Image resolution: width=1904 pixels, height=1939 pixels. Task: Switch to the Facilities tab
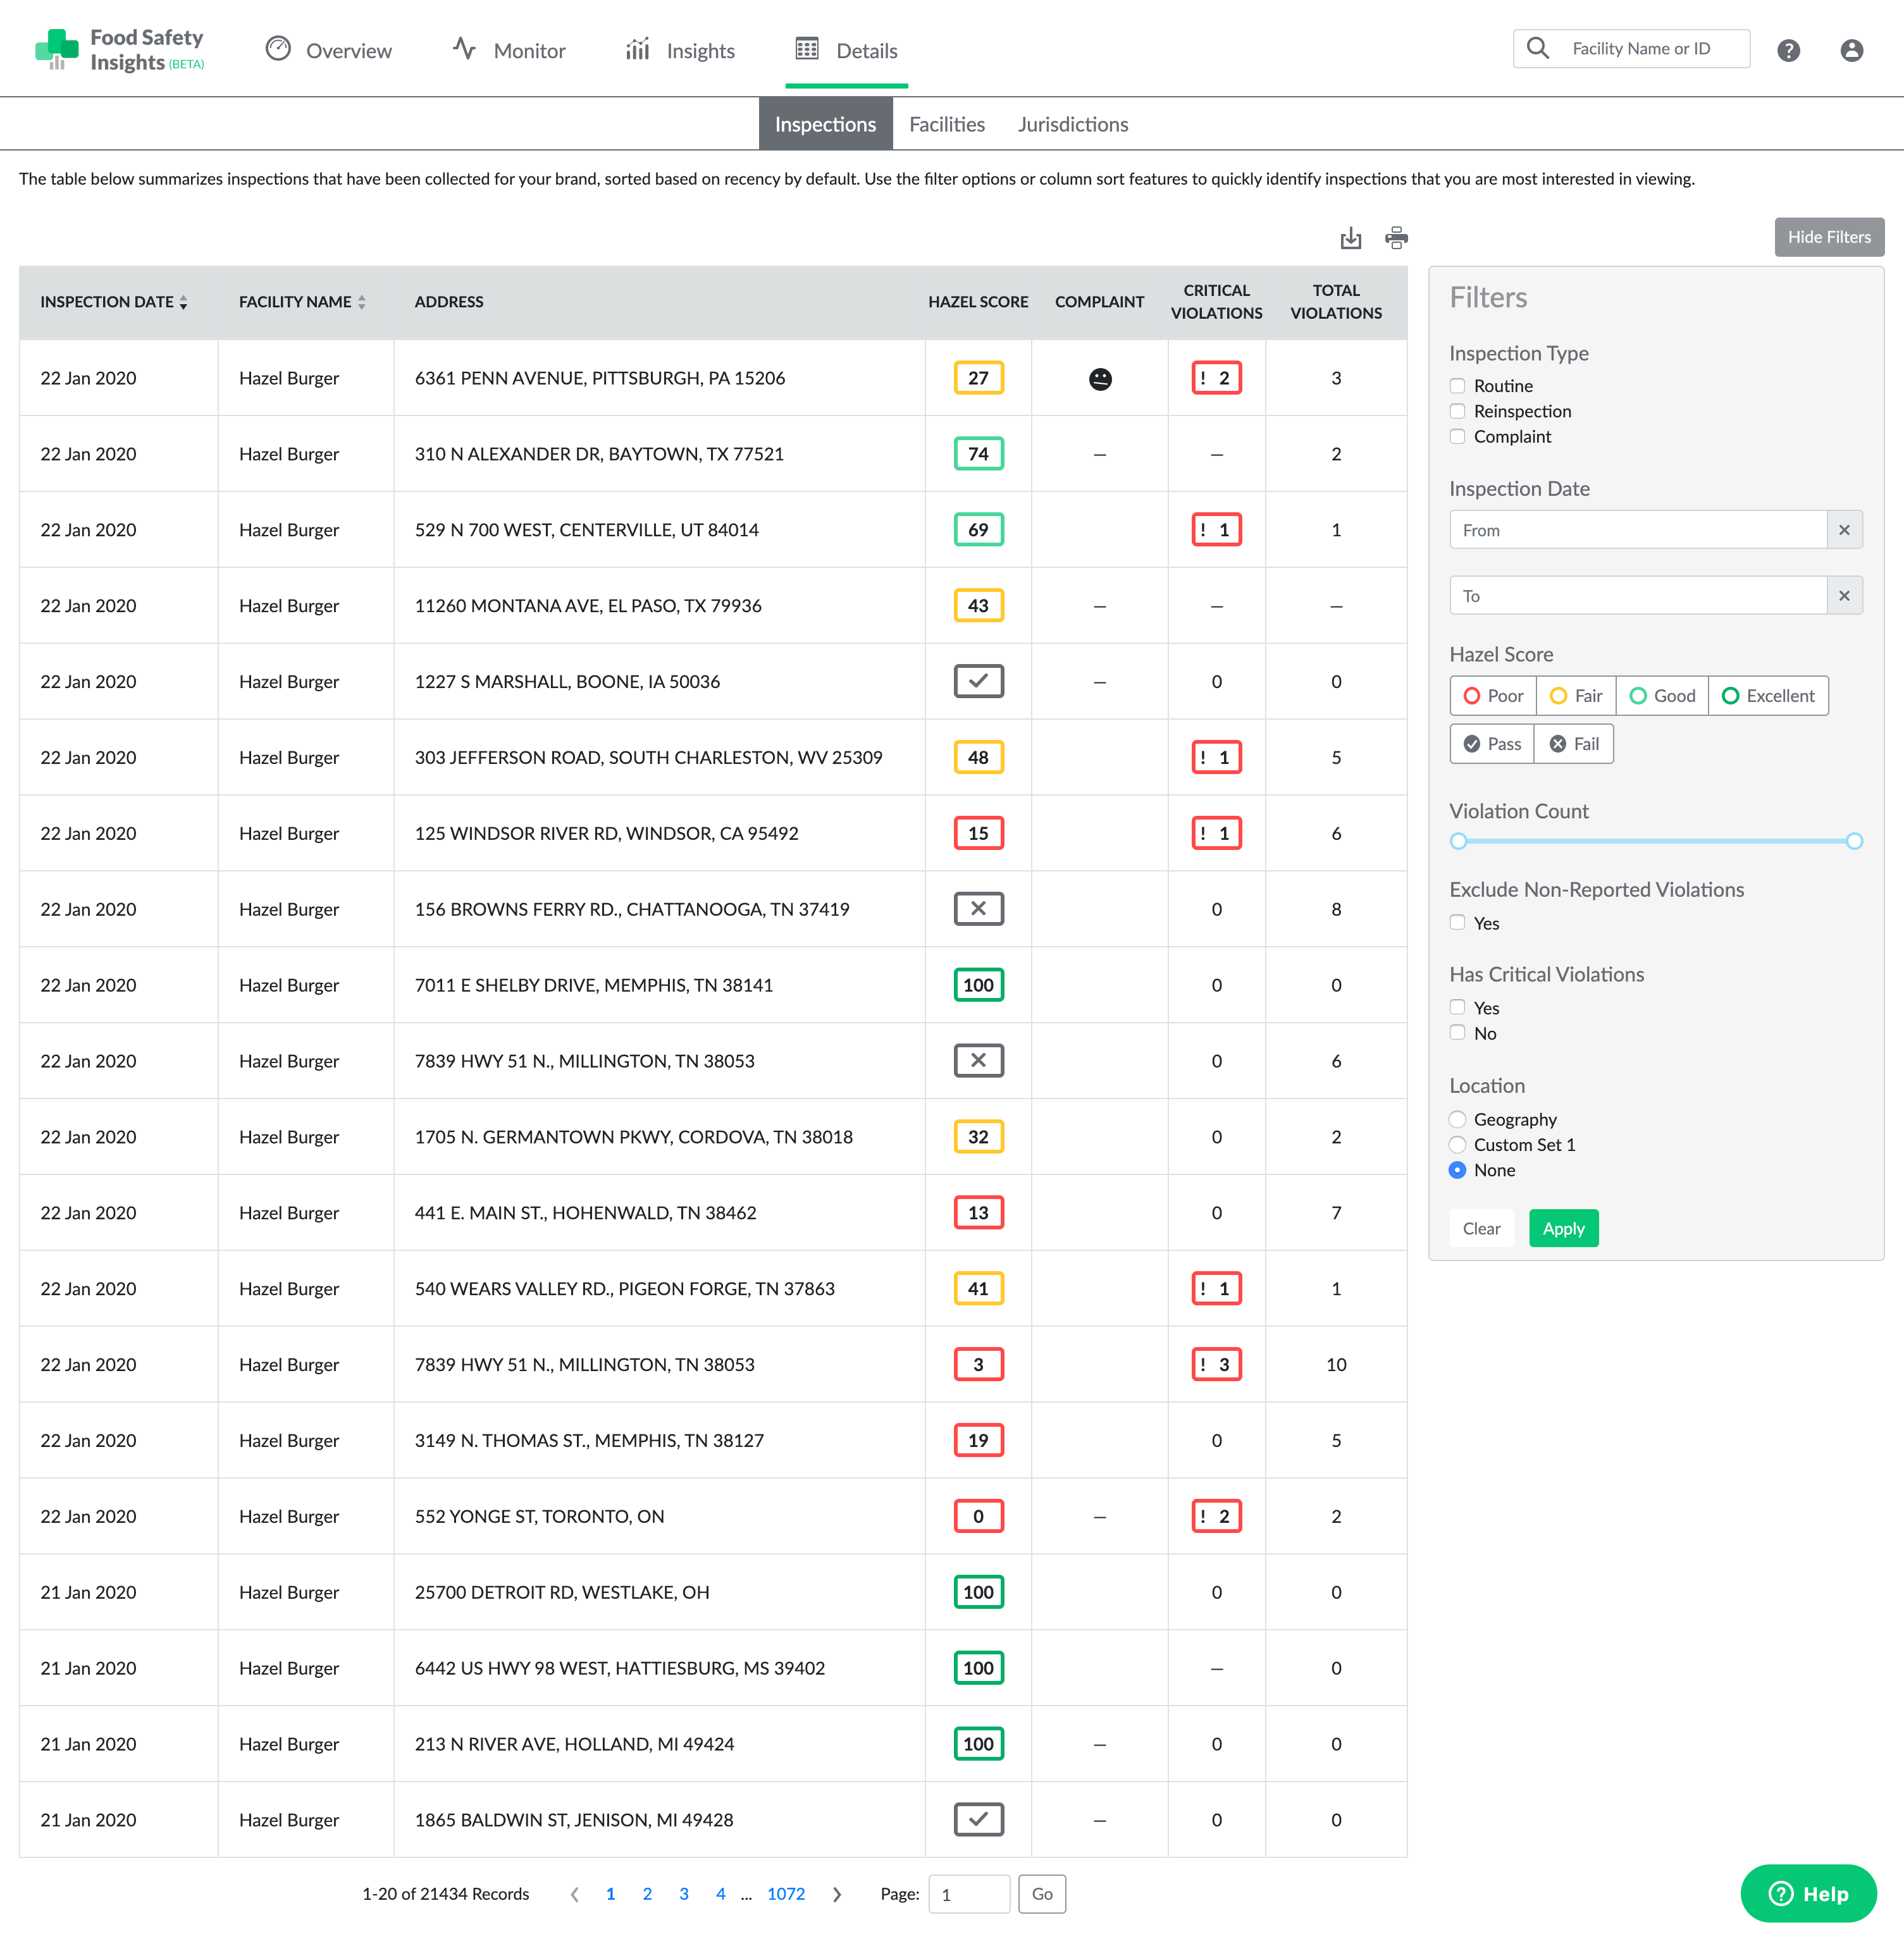point(946,124)
